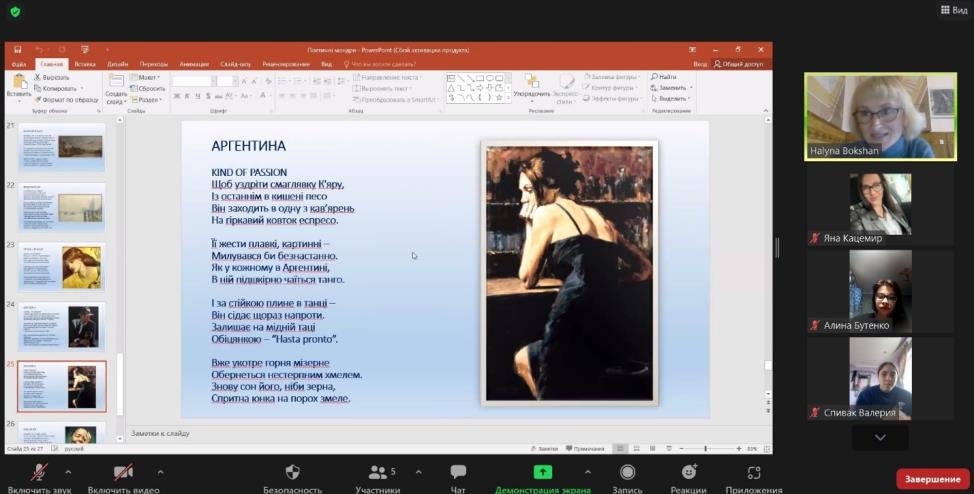The image size is (974, 494).
Task: Show more participants with down chevron
Action: point(880,437)
